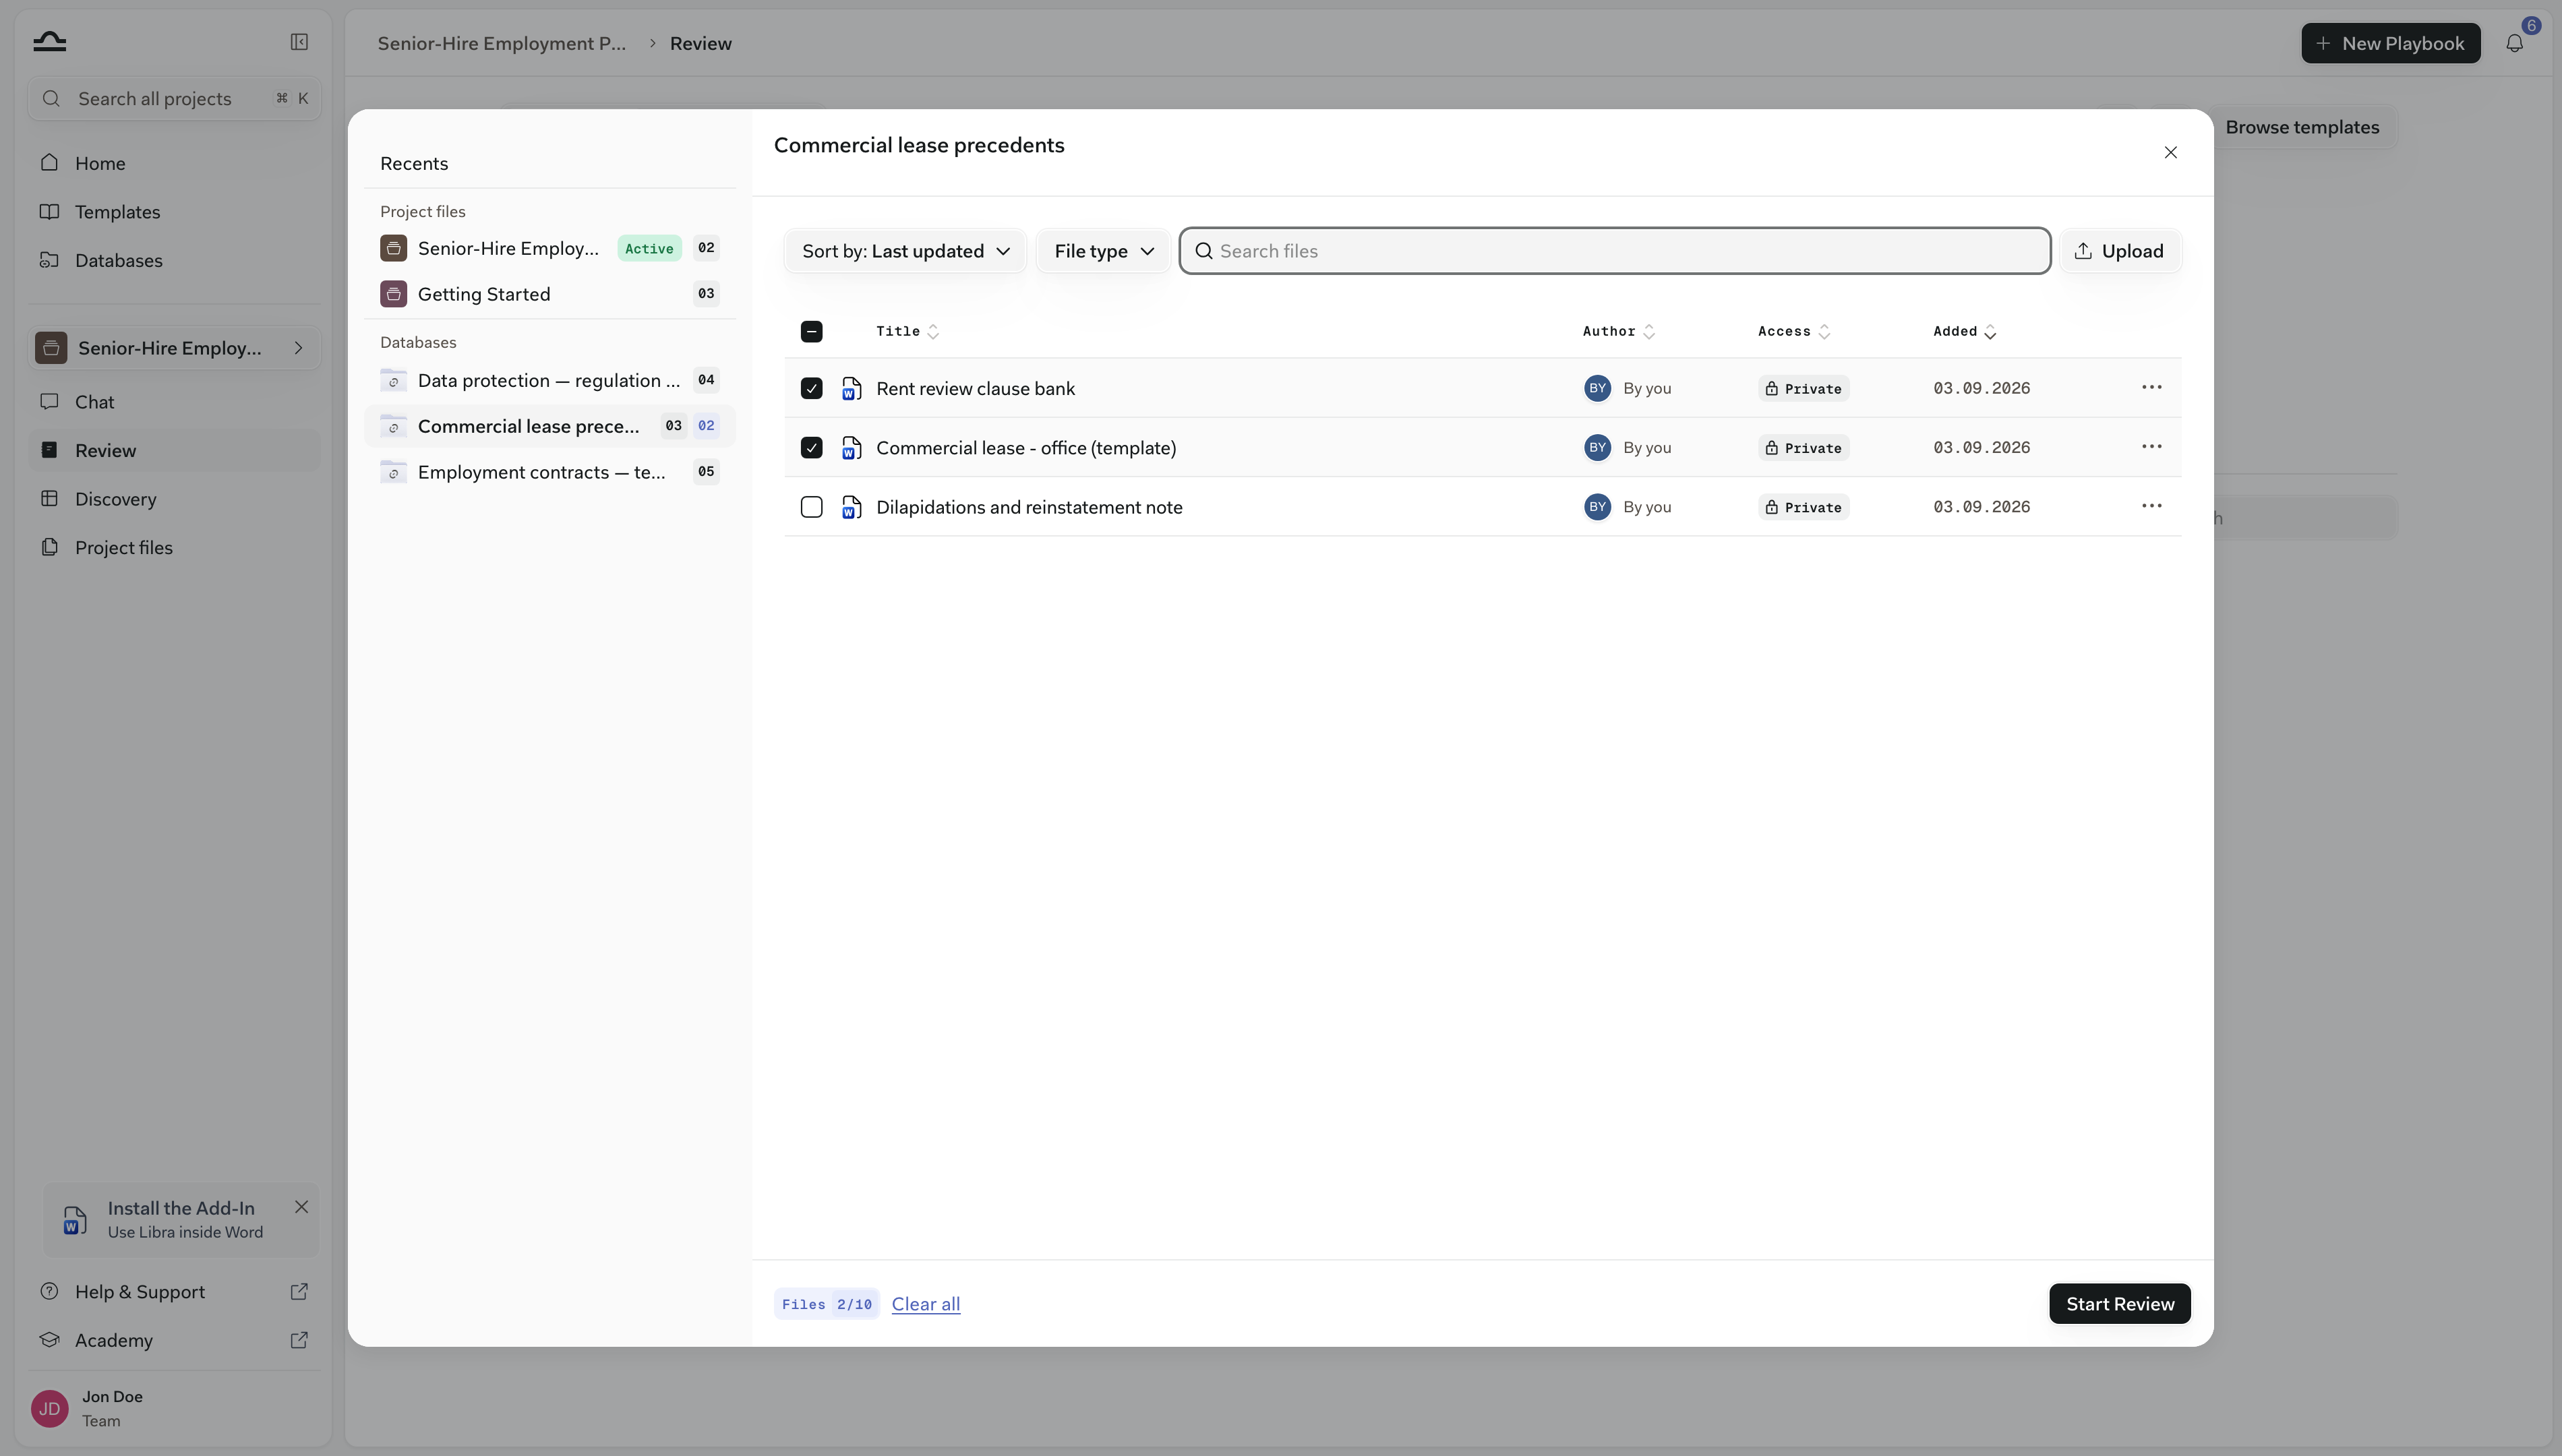
Task: Check Dilapidations and reinstatement note
Action: [x=811, y=507]
